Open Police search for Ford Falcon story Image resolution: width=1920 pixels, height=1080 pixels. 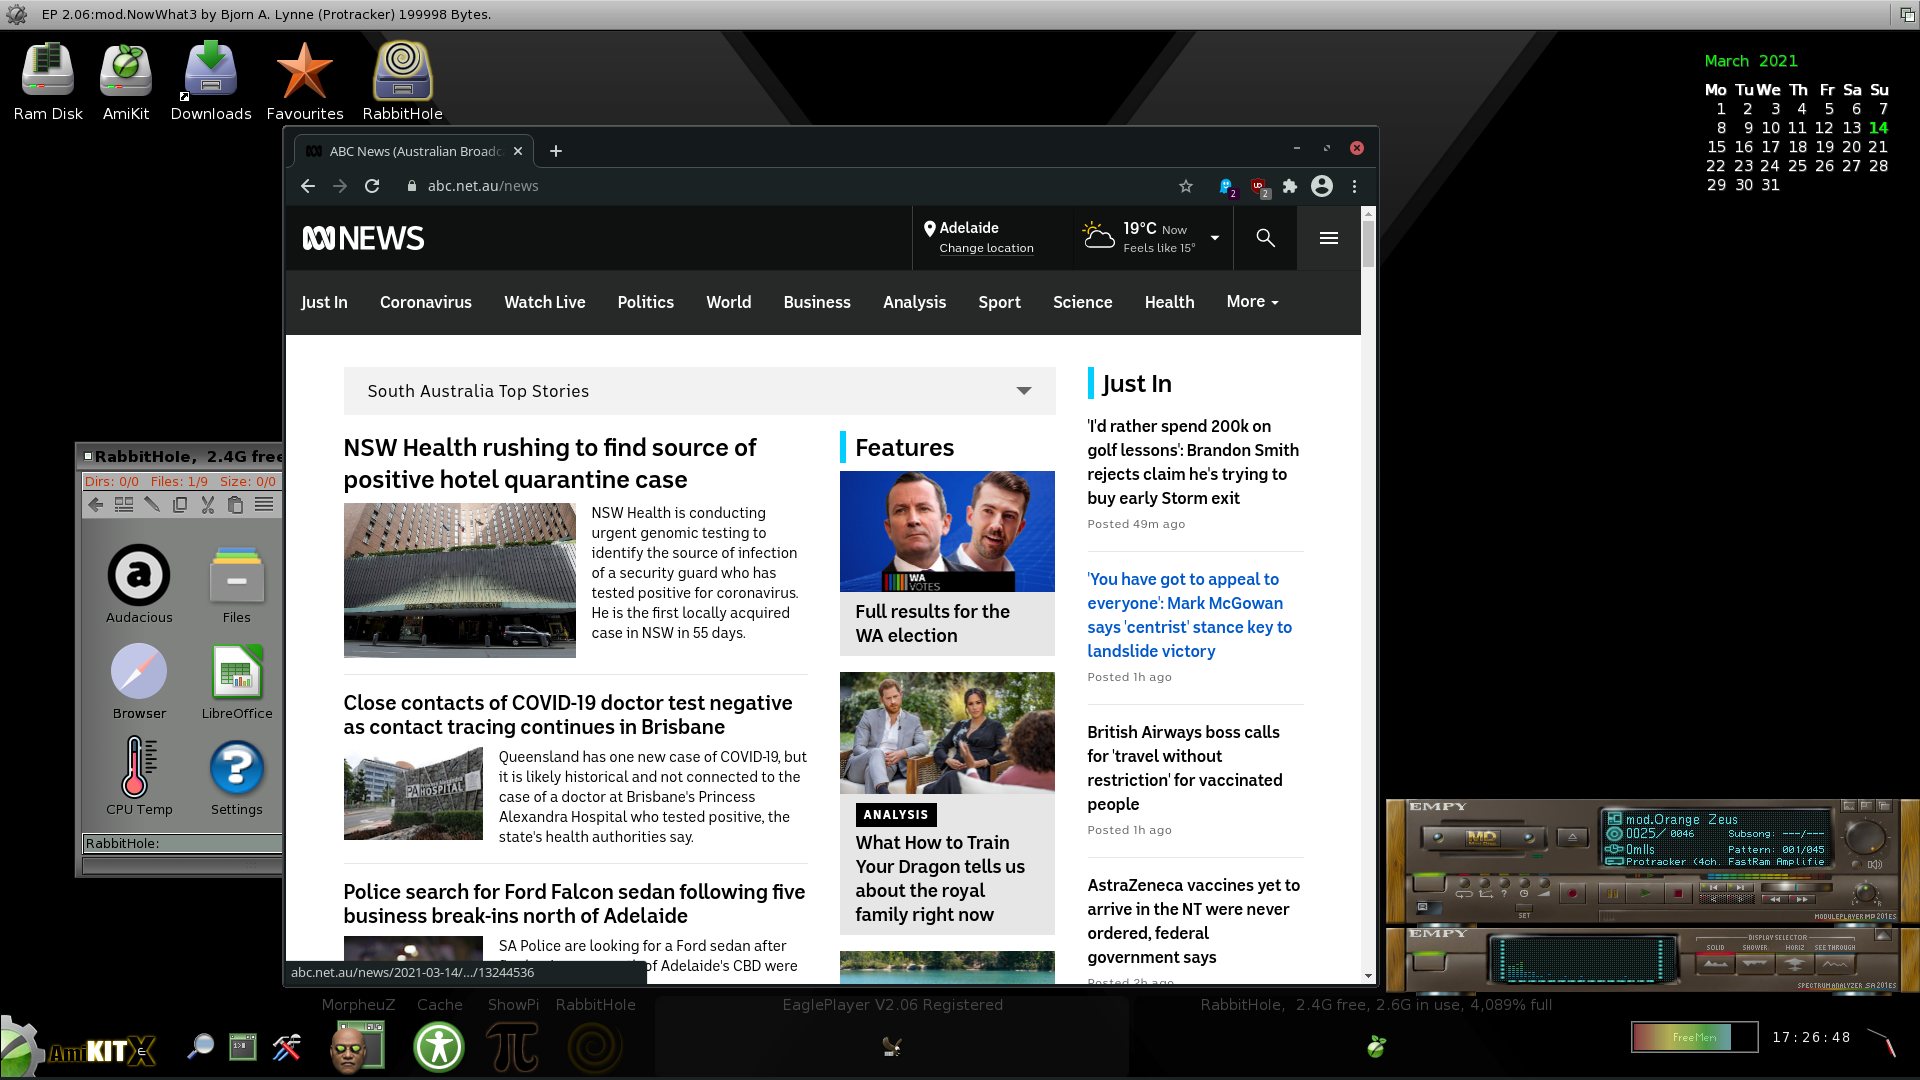pos(574,903)
